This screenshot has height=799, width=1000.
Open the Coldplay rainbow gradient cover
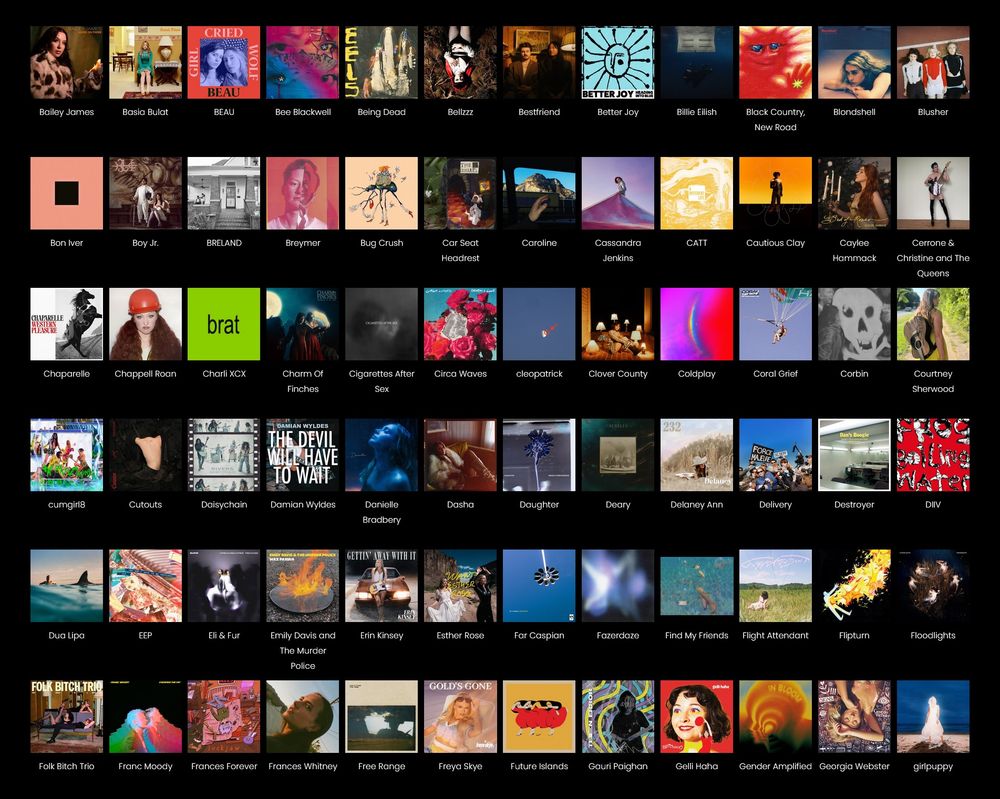coord(696,324)
